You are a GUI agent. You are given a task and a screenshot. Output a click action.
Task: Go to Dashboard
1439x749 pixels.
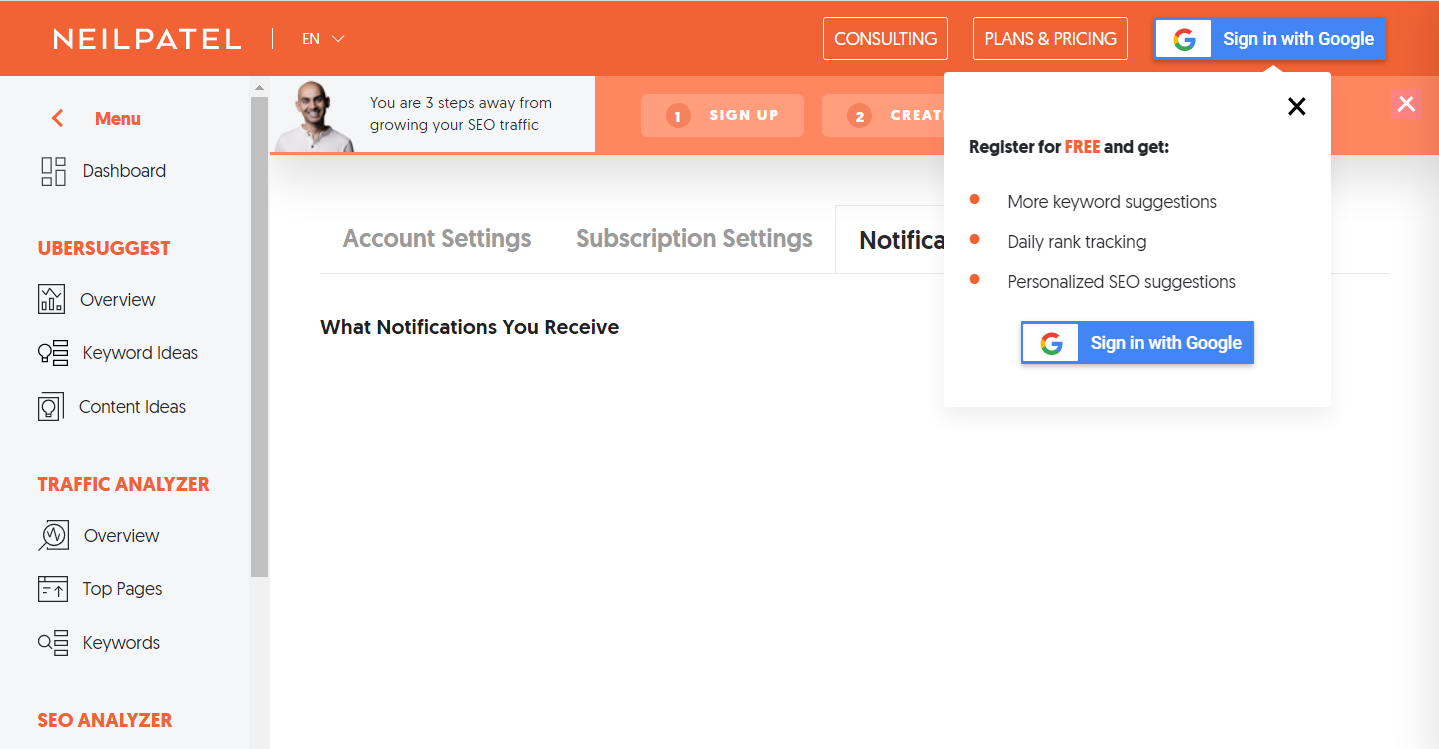coord(124,171)
